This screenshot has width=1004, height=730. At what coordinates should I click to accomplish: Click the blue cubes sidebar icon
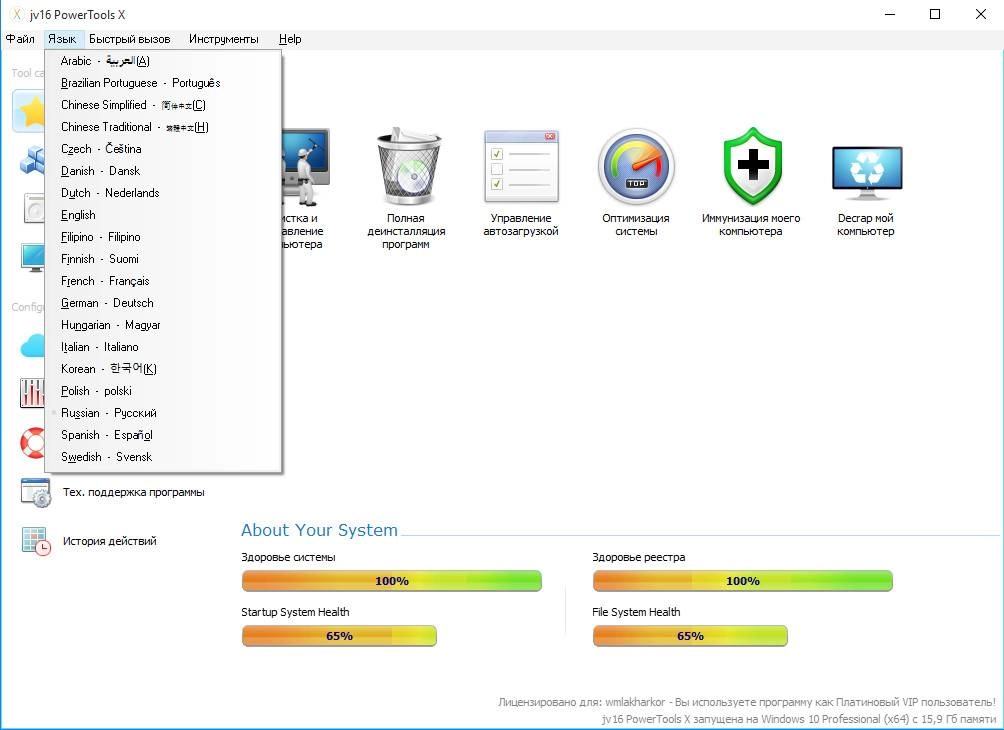(x=32, y=161)
